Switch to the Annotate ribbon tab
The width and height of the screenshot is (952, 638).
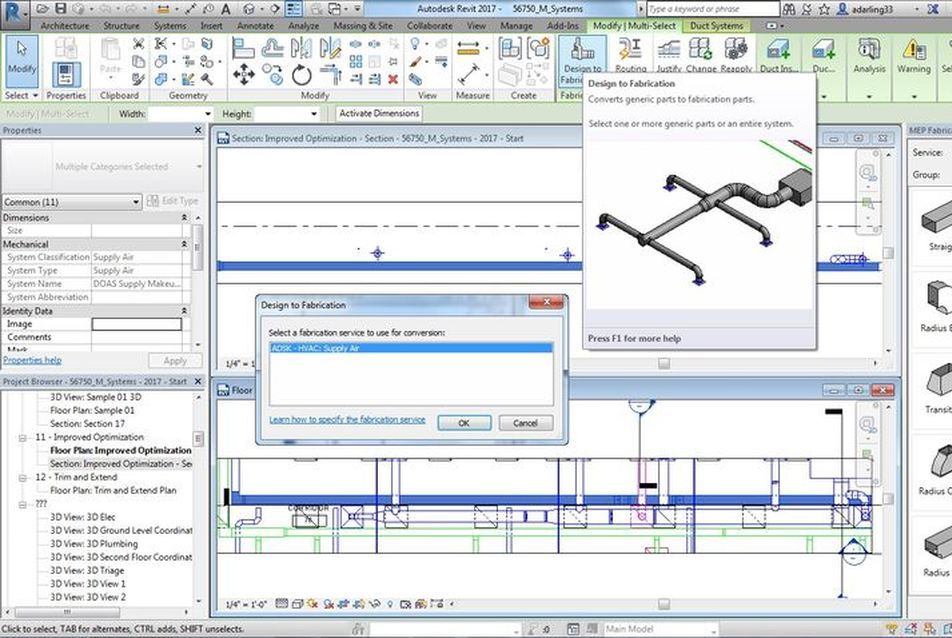[x=255, y=26]
